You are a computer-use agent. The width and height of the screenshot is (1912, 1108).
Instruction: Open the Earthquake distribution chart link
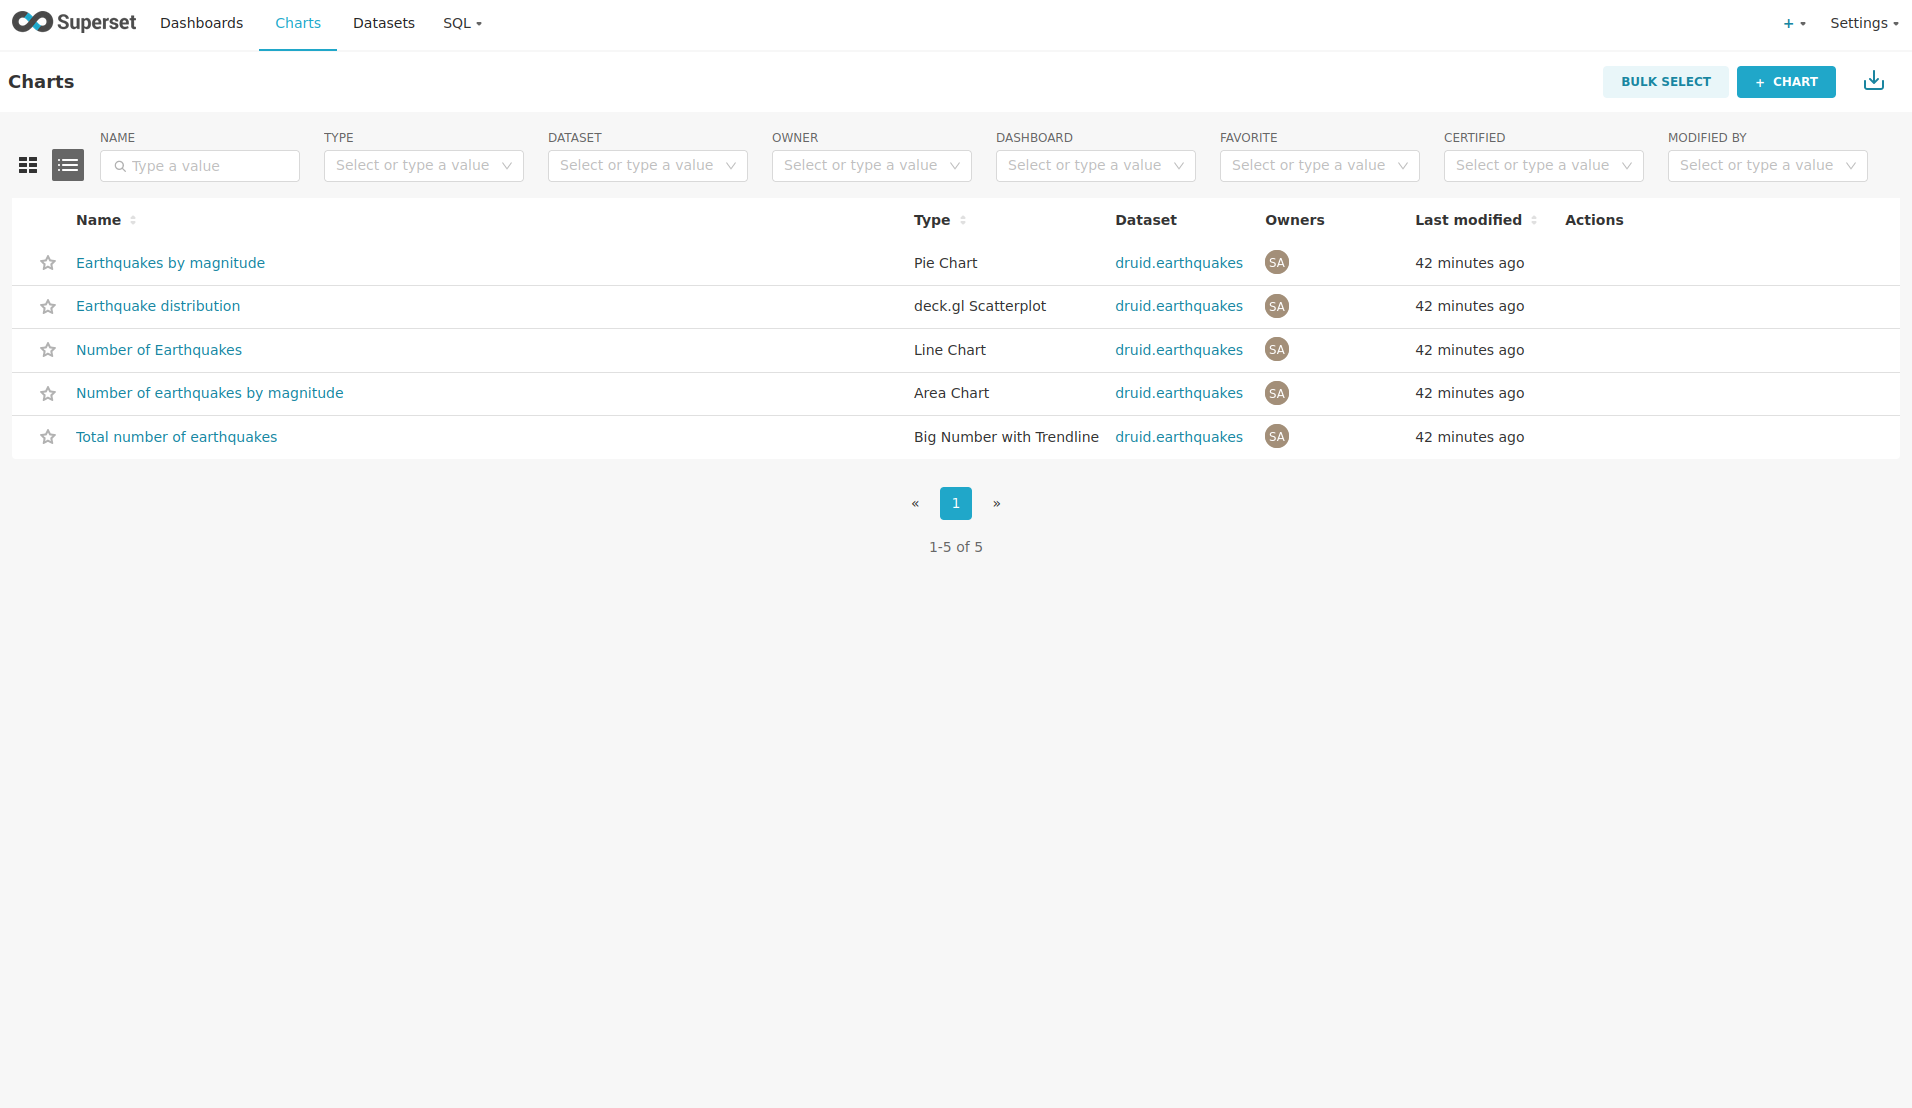coord(158,306)
